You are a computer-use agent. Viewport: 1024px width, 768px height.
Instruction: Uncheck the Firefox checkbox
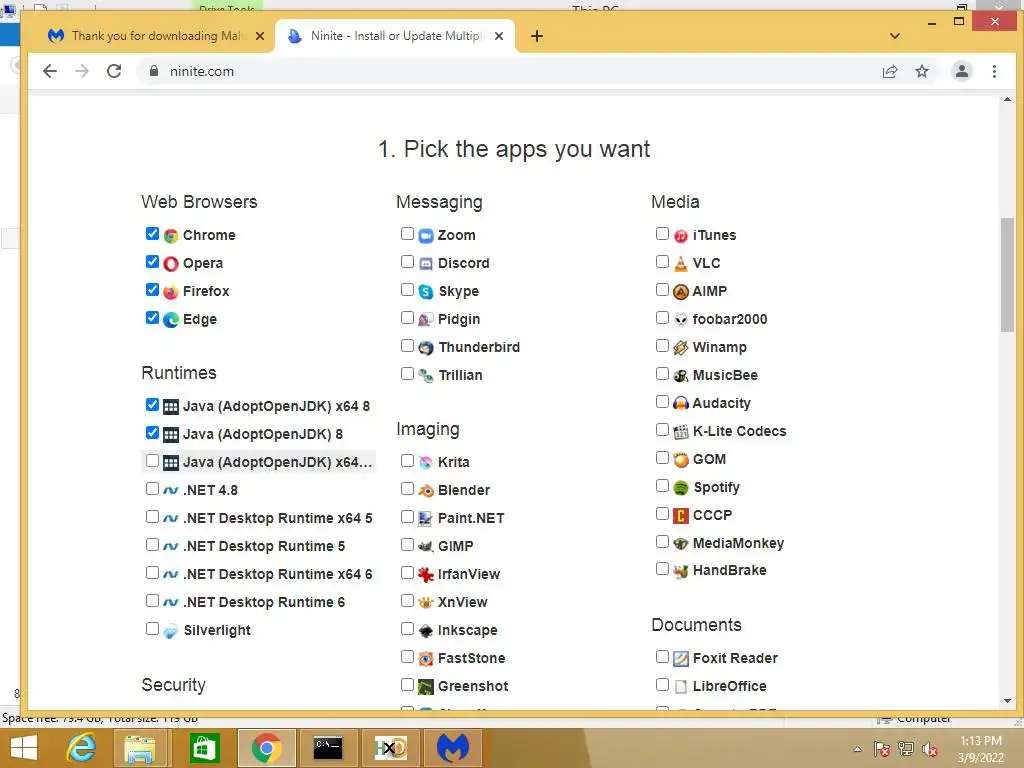(152, 290)
